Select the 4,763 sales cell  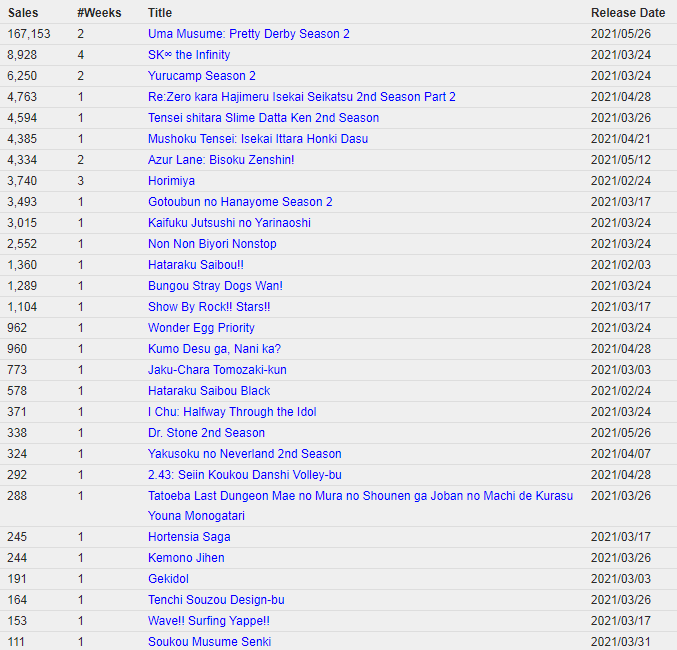22,97
